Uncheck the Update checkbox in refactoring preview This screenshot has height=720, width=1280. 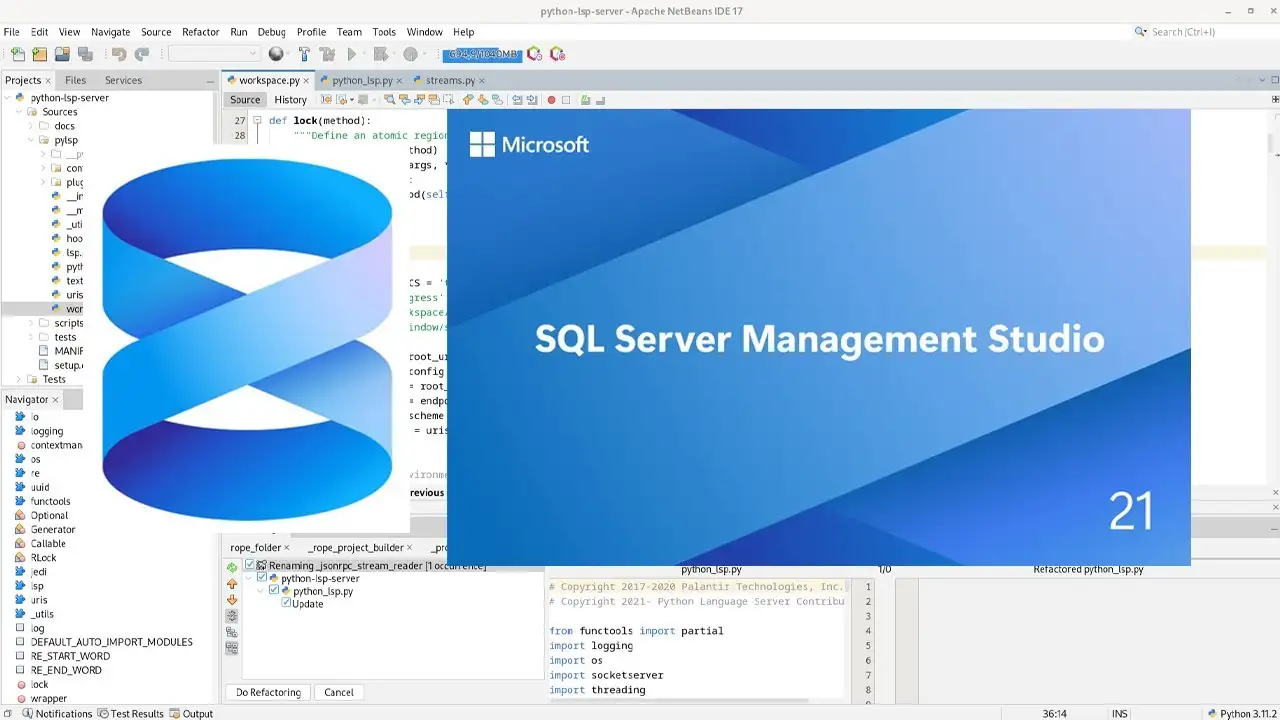tap(286, 603)
